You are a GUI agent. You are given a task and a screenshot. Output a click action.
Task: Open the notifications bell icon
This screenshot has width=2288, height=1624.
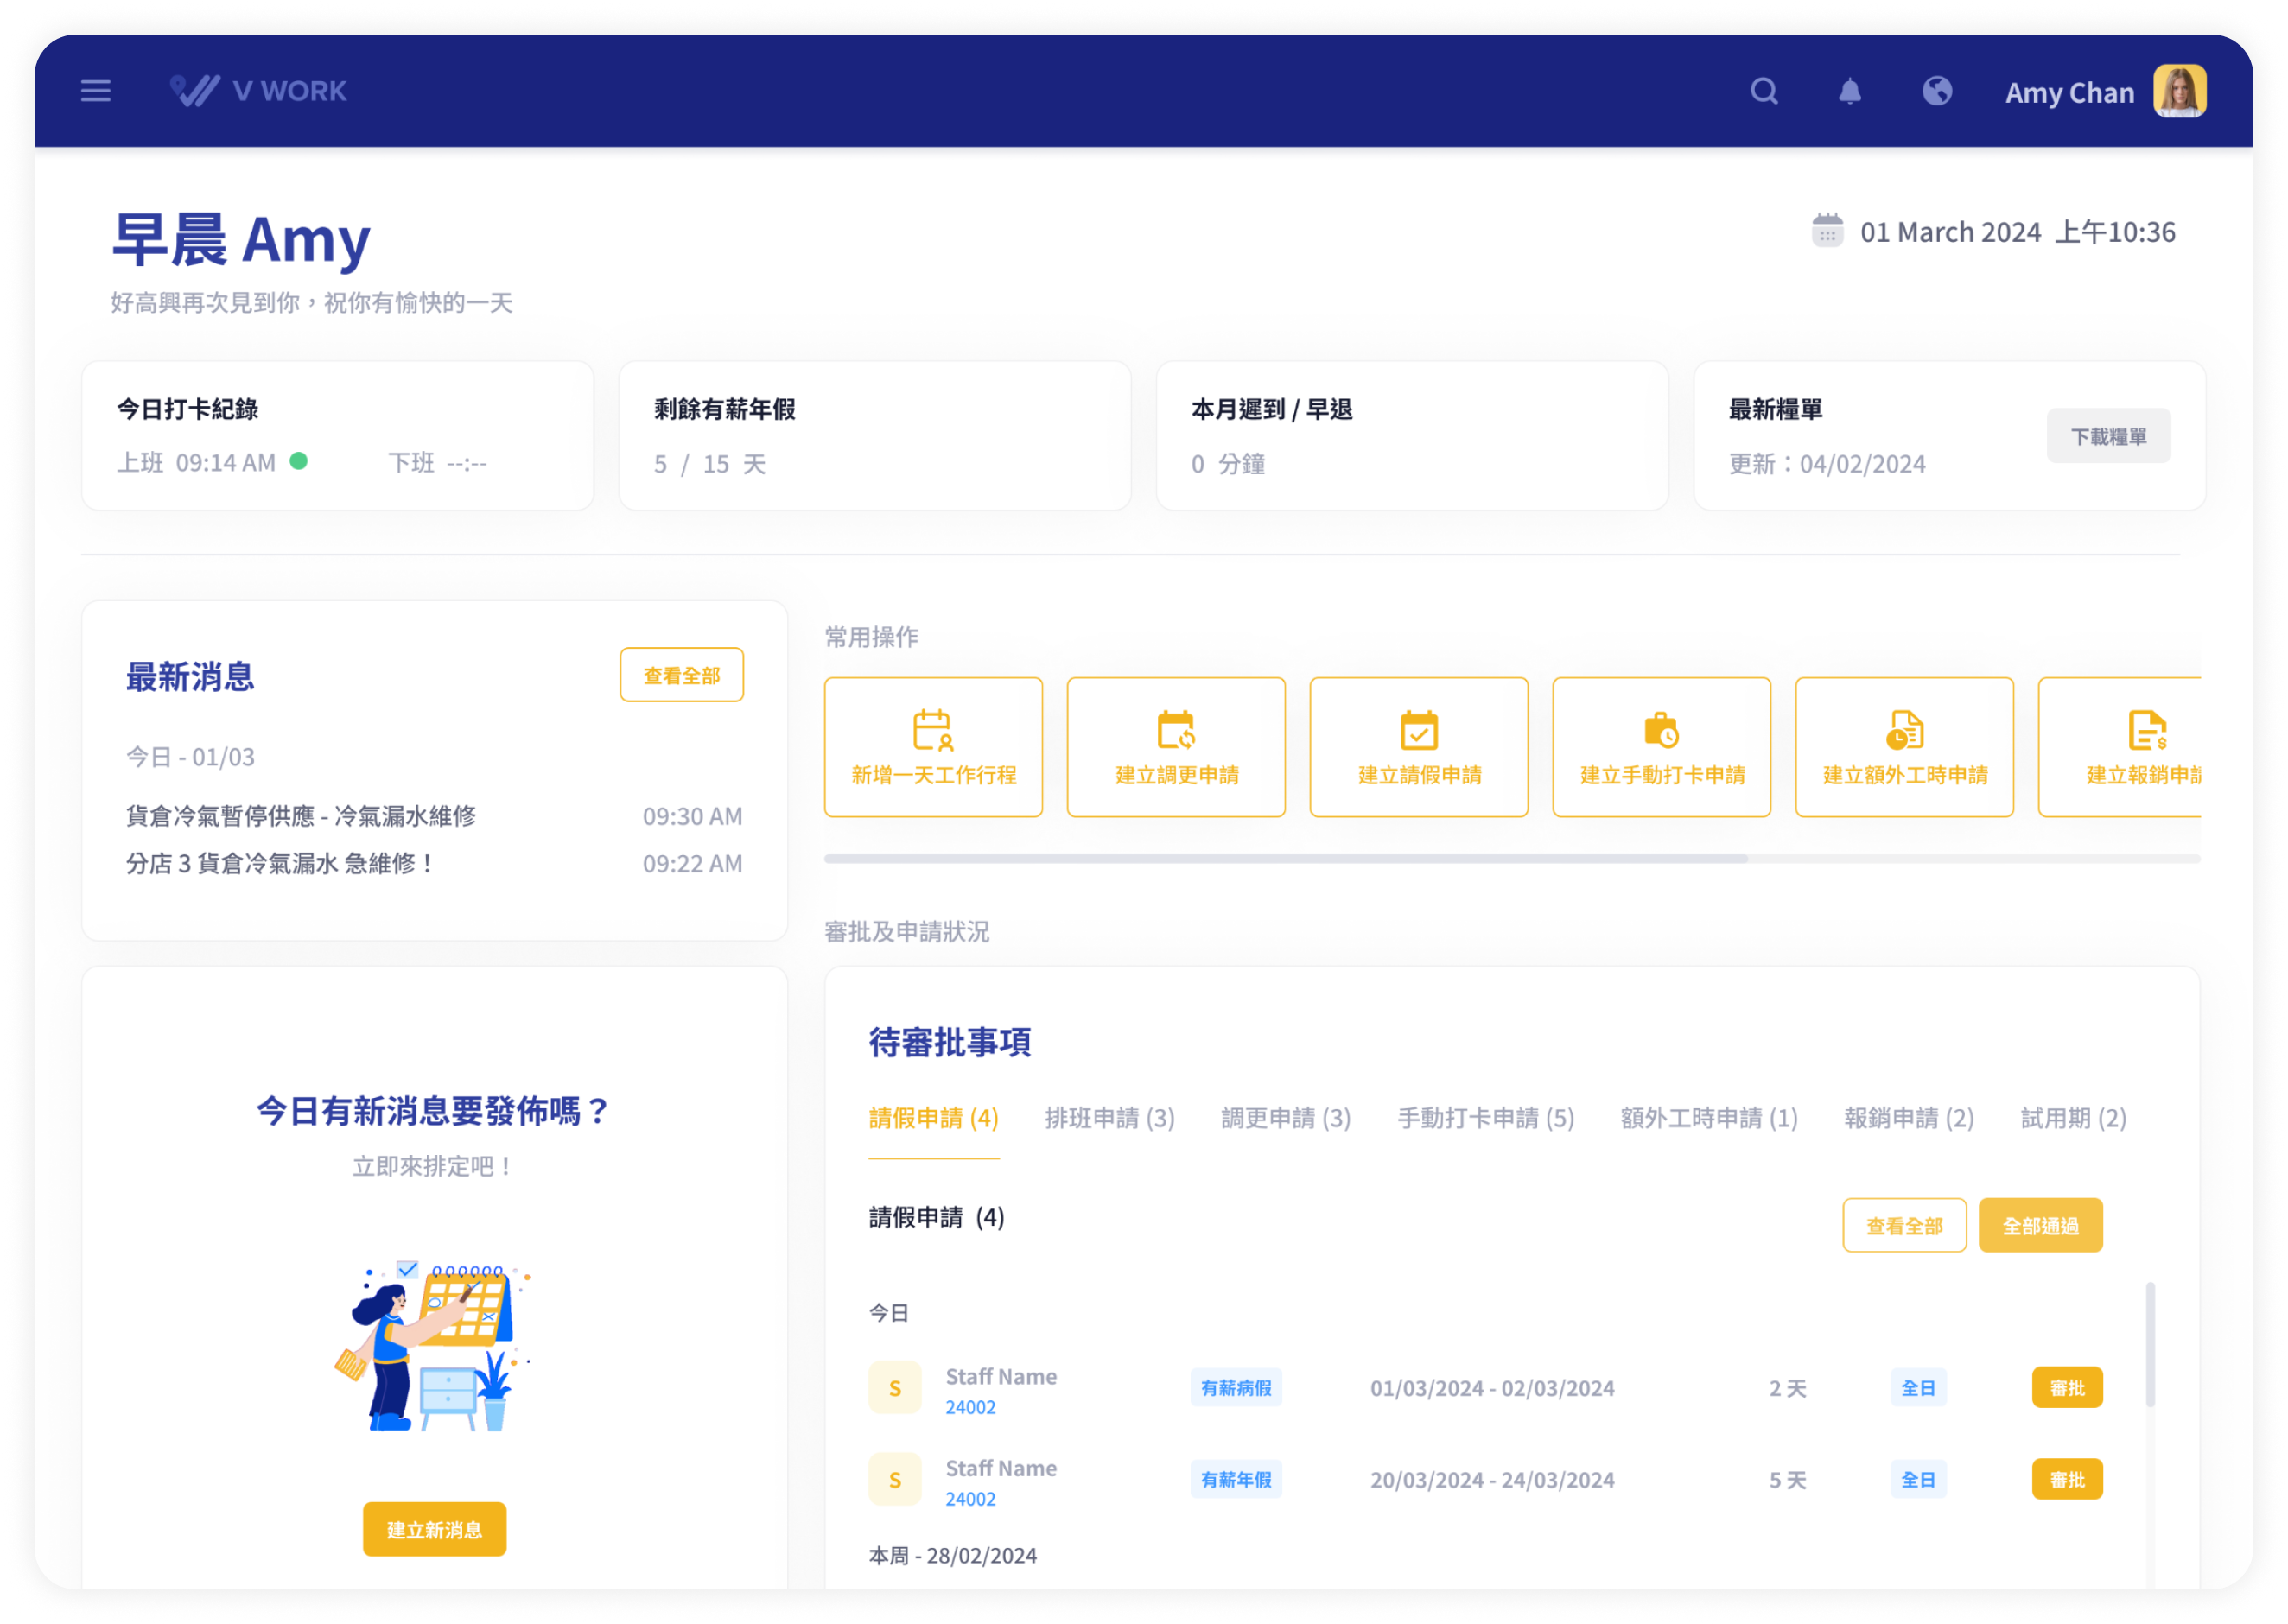(x=1850, y=91)
